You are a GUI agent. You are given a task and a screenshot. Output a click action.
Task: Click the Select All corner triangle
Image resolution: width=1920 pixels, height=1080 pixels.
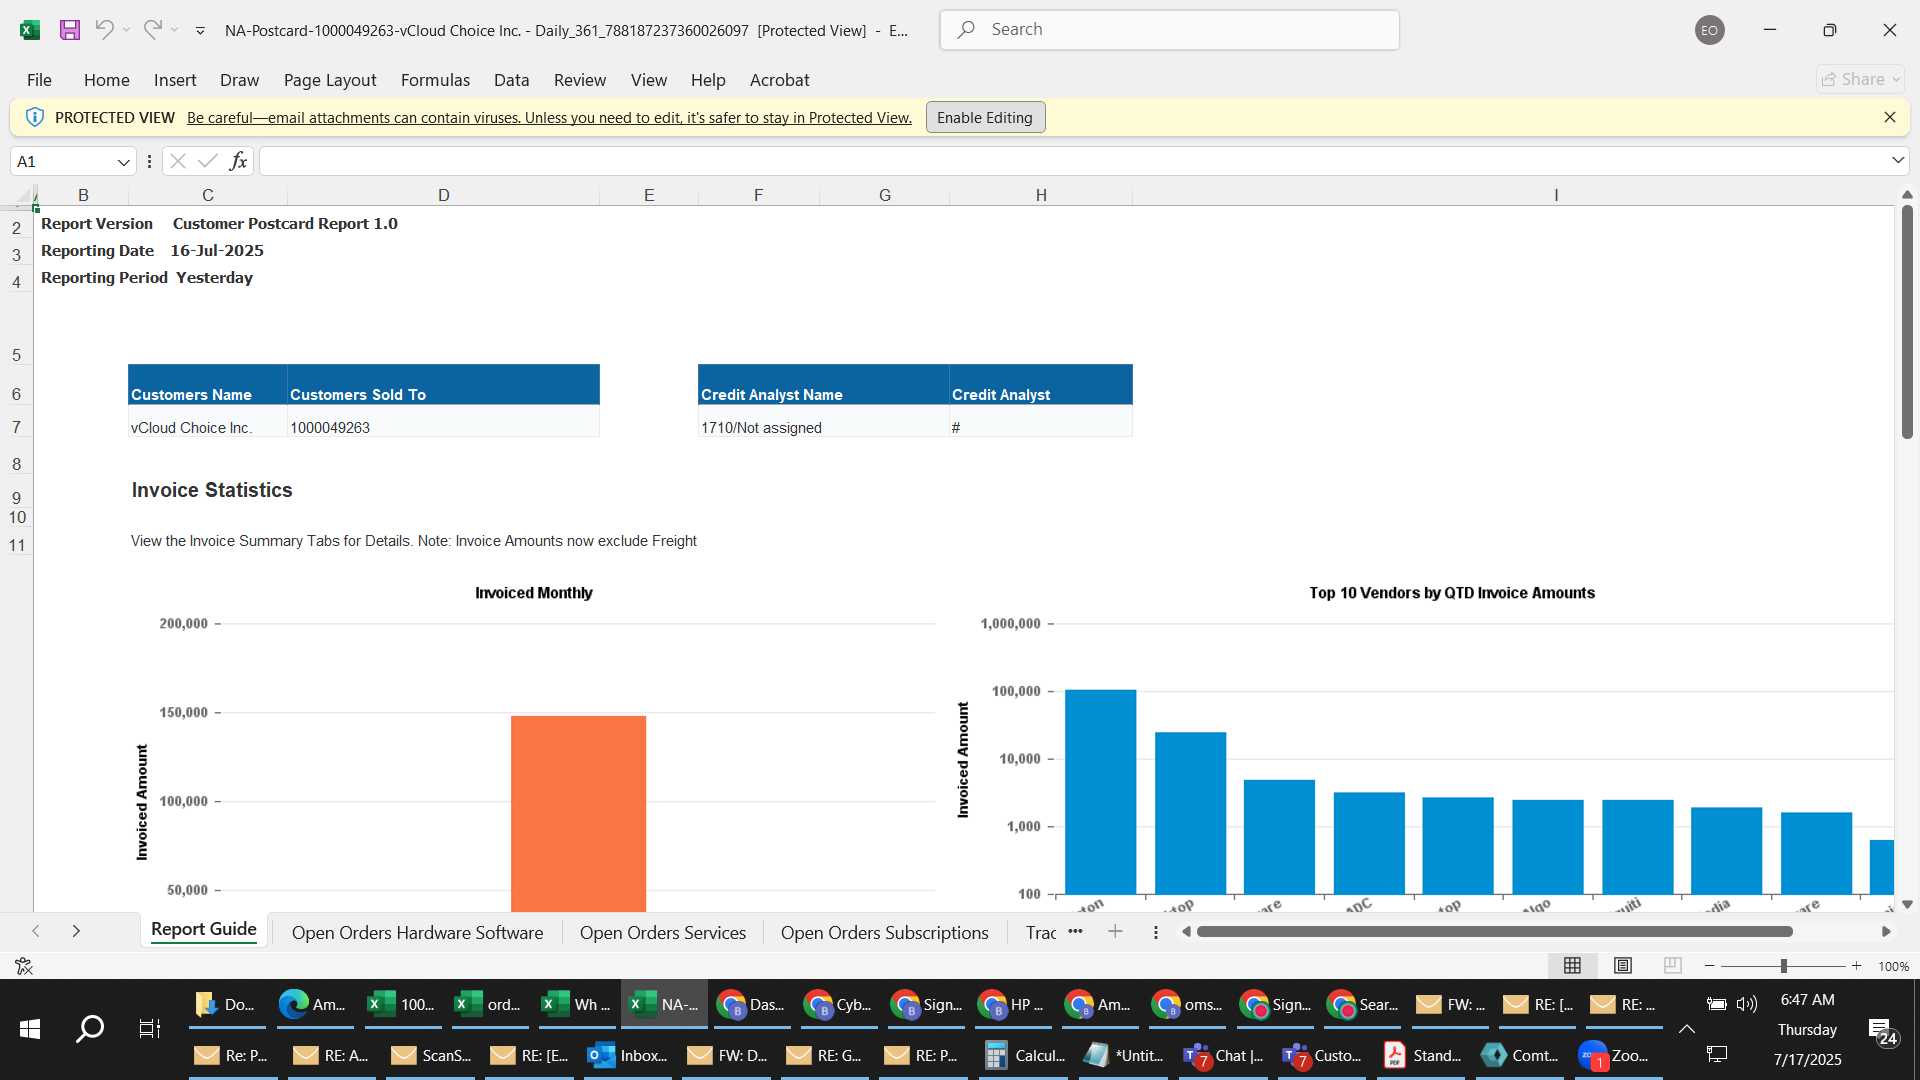coord(24,195)
